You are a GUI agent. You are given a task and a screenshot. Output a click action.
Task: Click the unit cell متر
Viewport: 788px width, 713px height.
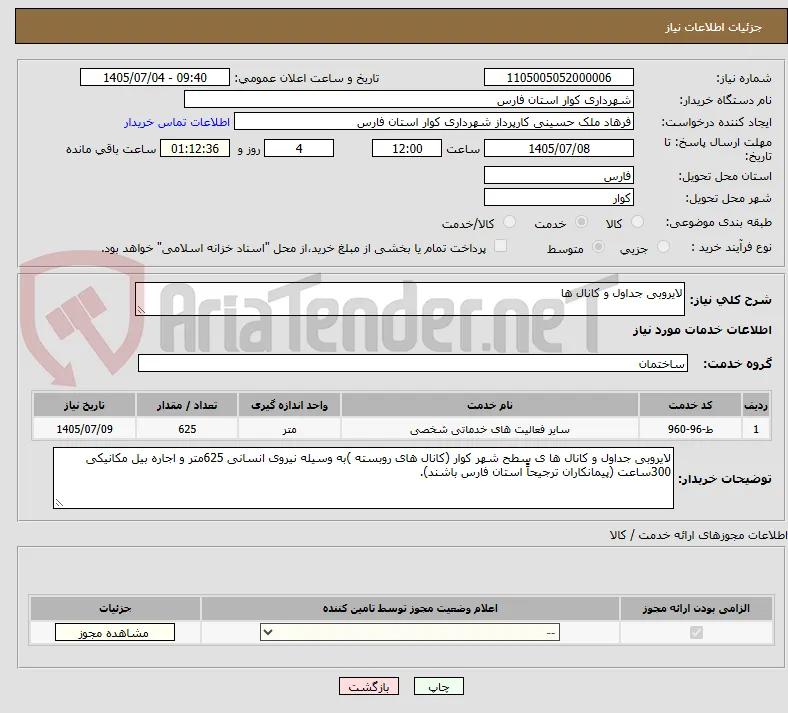(289, 429)
